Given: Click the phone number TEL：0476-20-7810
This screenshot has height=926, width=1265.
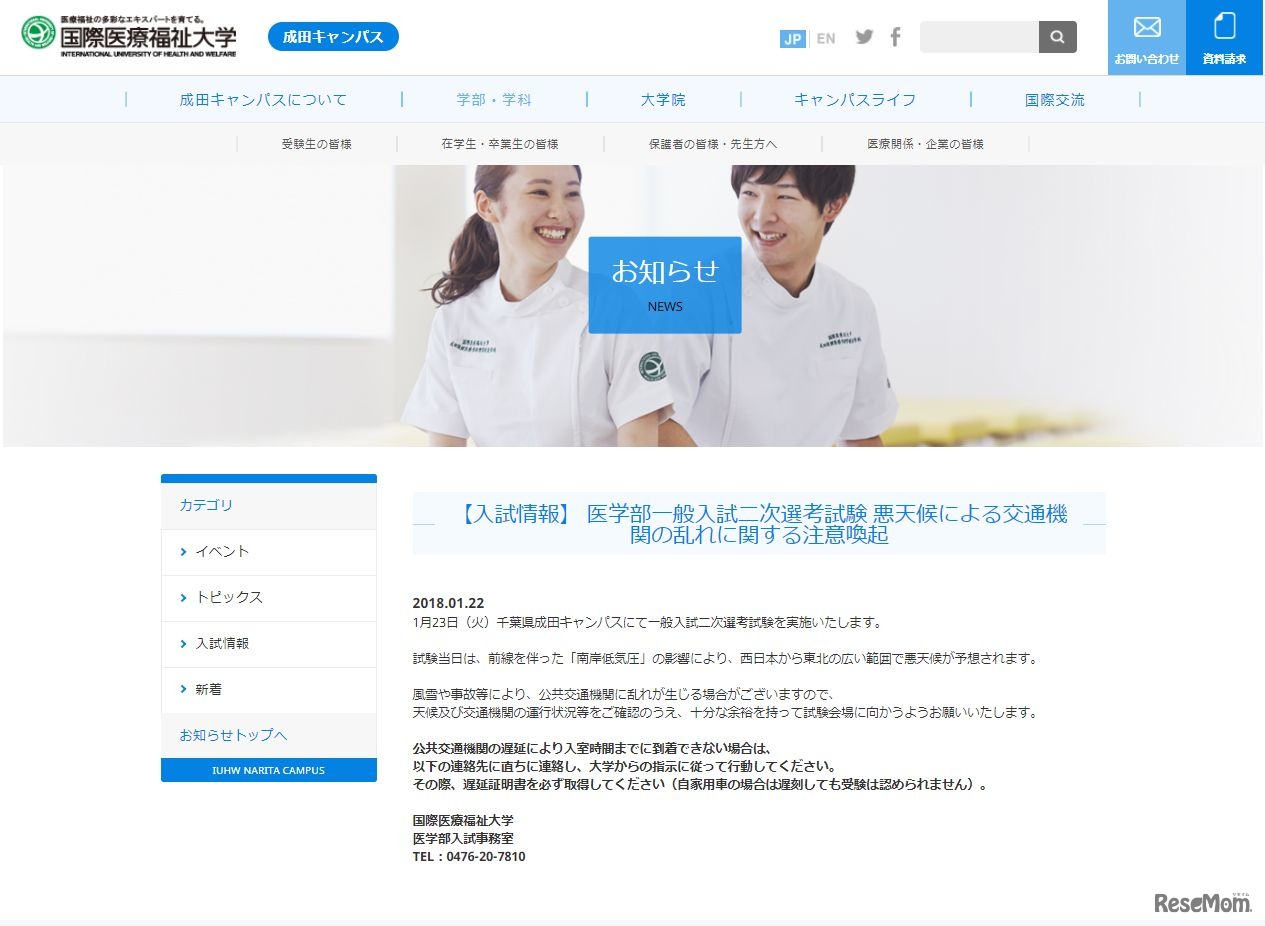Looking at the screenshot, I should (x=469, y=857).
